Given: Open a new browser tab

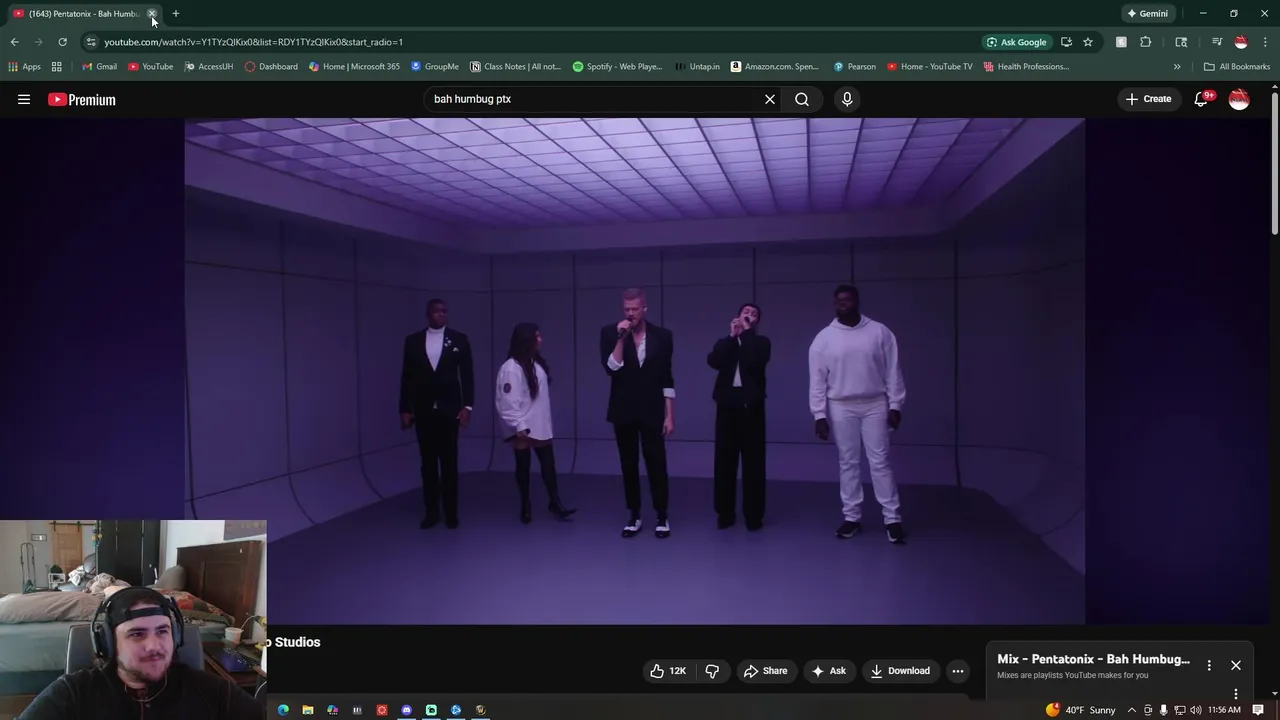Looking at the screenshot, I should pos(176,13).
